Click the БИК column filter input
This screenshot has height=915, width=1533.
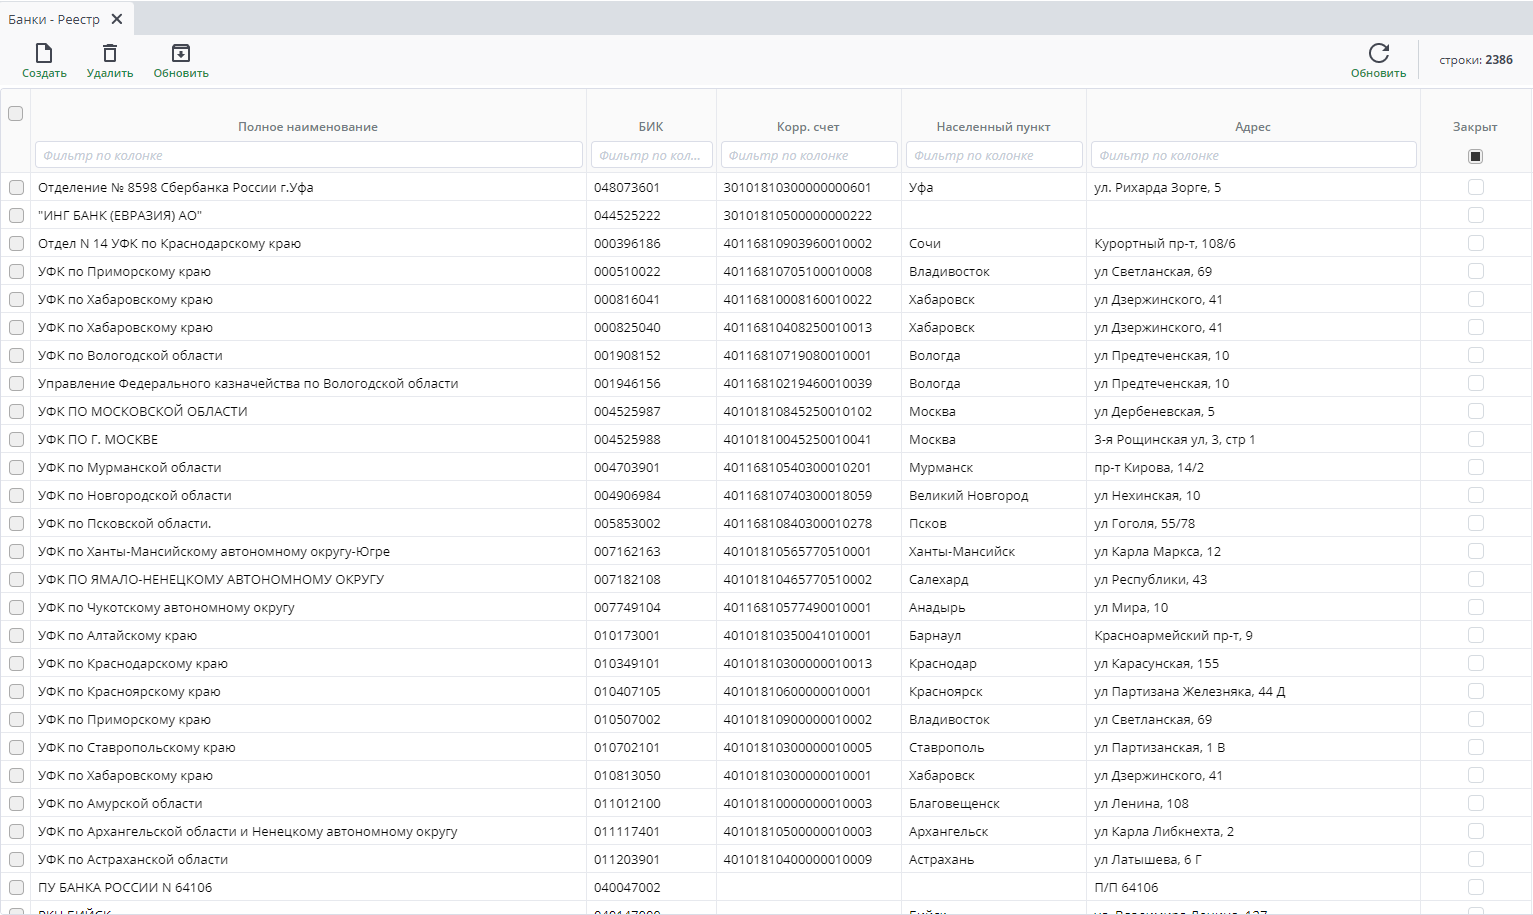(x=651, y=155)
